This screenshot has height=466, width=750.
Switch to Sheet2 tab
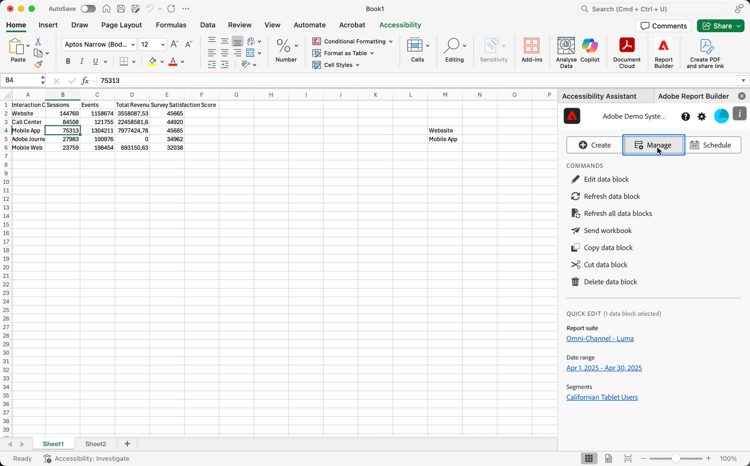click(96, 444)
